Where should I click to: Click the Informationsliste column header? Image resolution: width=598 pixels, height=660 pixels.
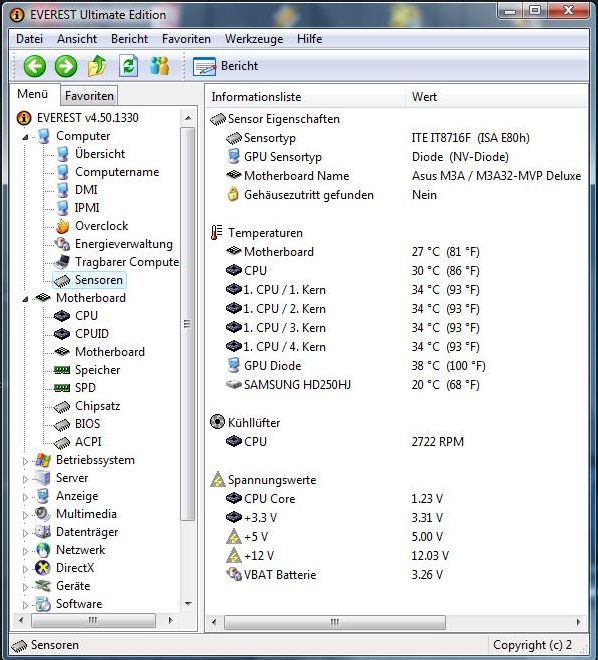[306, 97]
